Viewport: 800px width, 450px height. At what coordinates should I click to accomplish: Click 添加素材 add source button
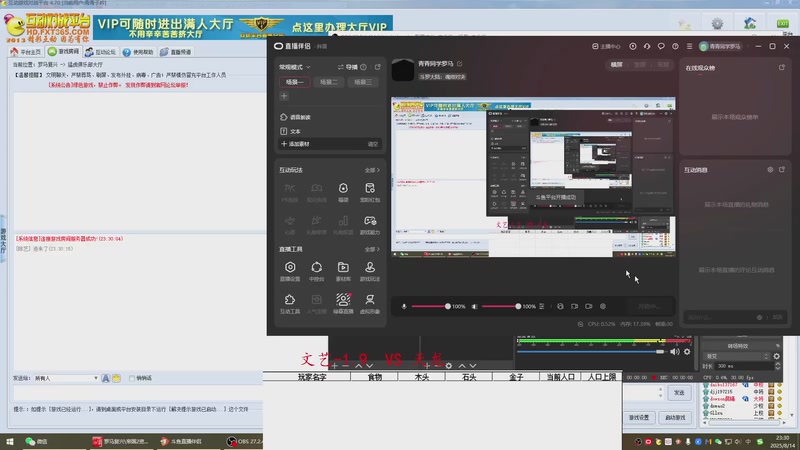click(x=295, y=144)
